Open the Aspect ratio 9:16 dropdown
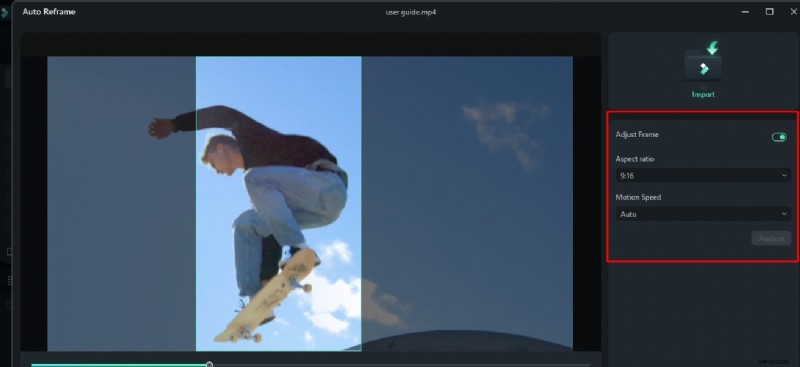The height and width of the screenshot is (367, 800). [x=703, y=176]
